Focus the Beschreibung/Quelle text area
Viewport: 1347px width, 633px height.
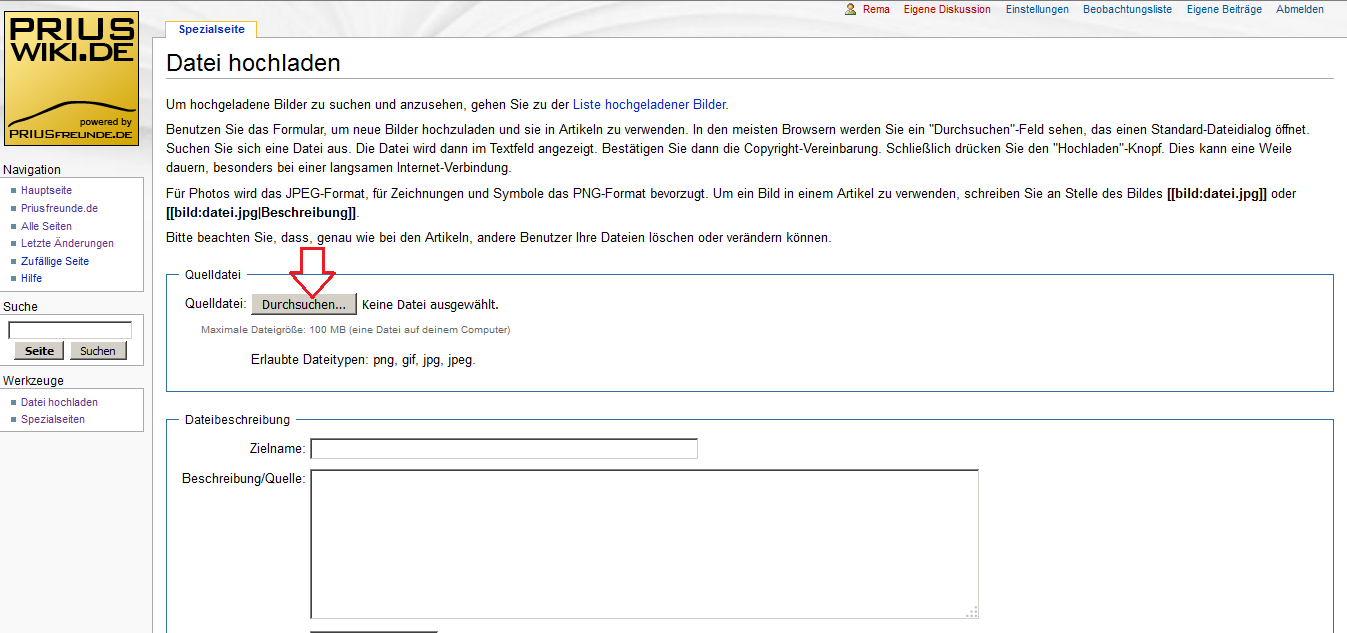(644, 544)
